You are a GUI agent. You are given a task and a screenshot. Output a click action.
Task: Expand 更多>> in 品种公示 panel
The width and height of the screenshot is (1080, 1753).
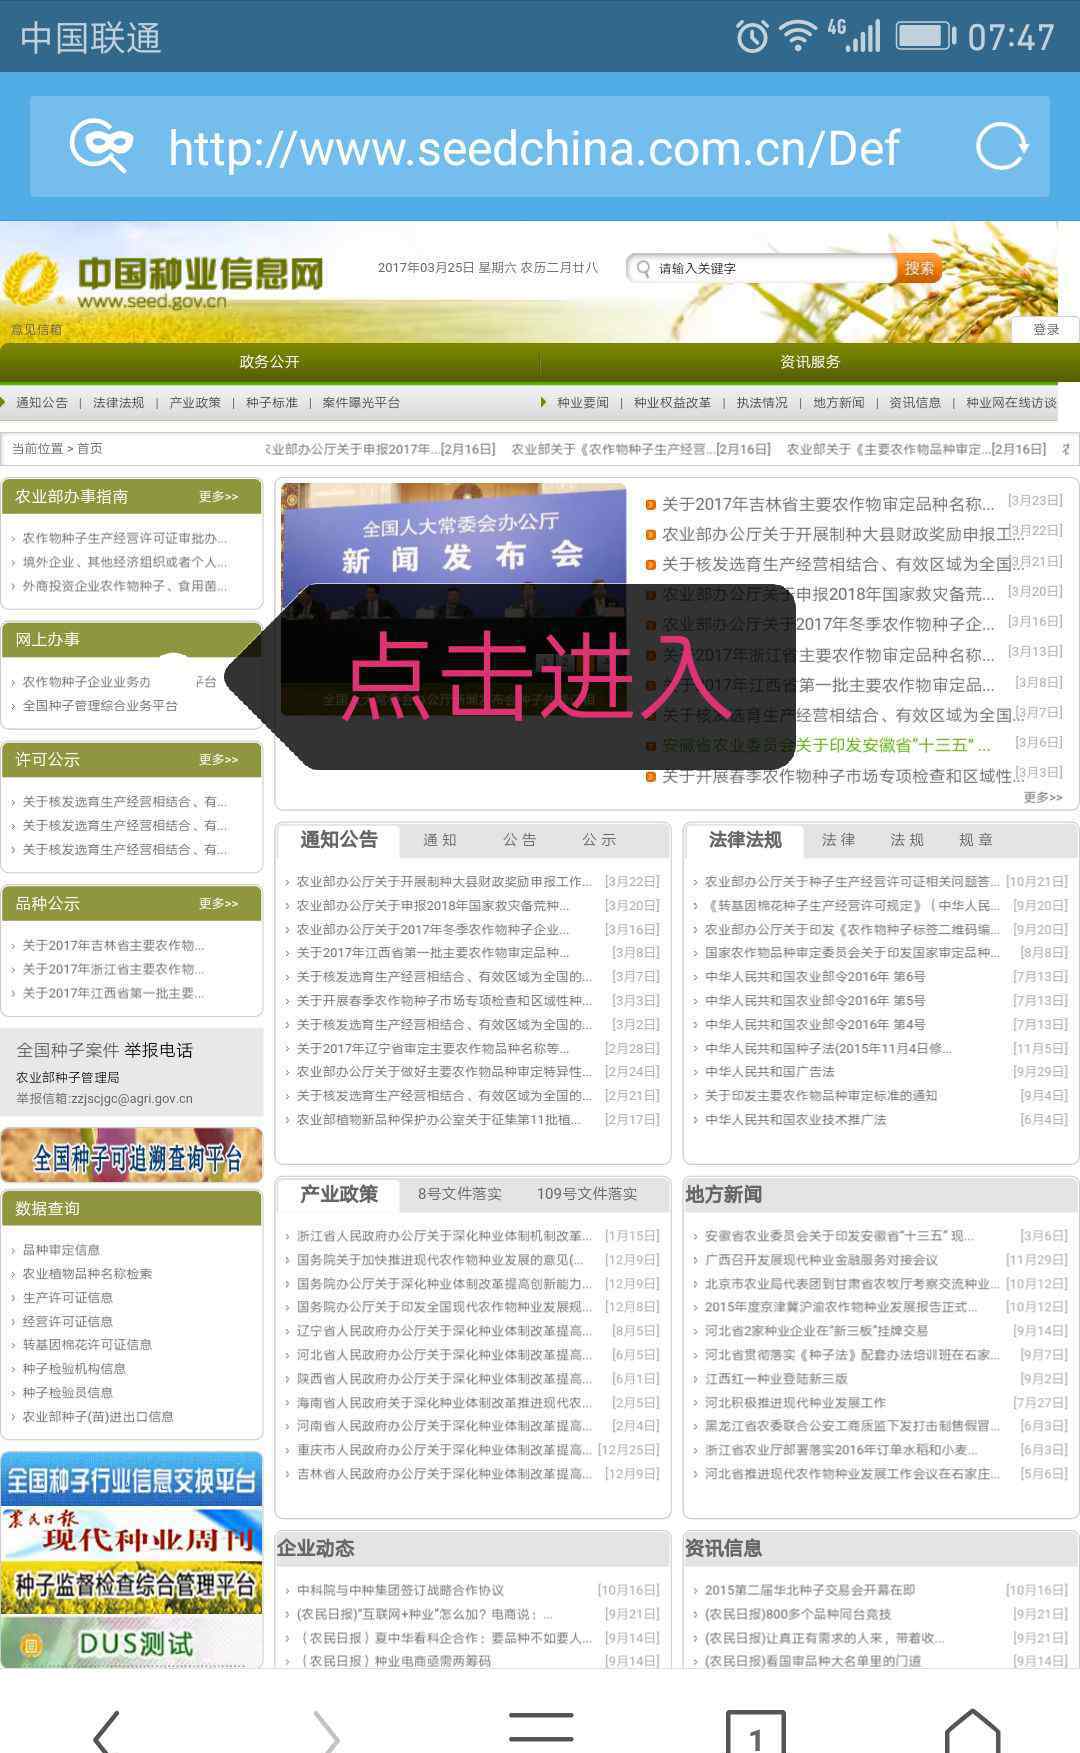click(218, 904)
